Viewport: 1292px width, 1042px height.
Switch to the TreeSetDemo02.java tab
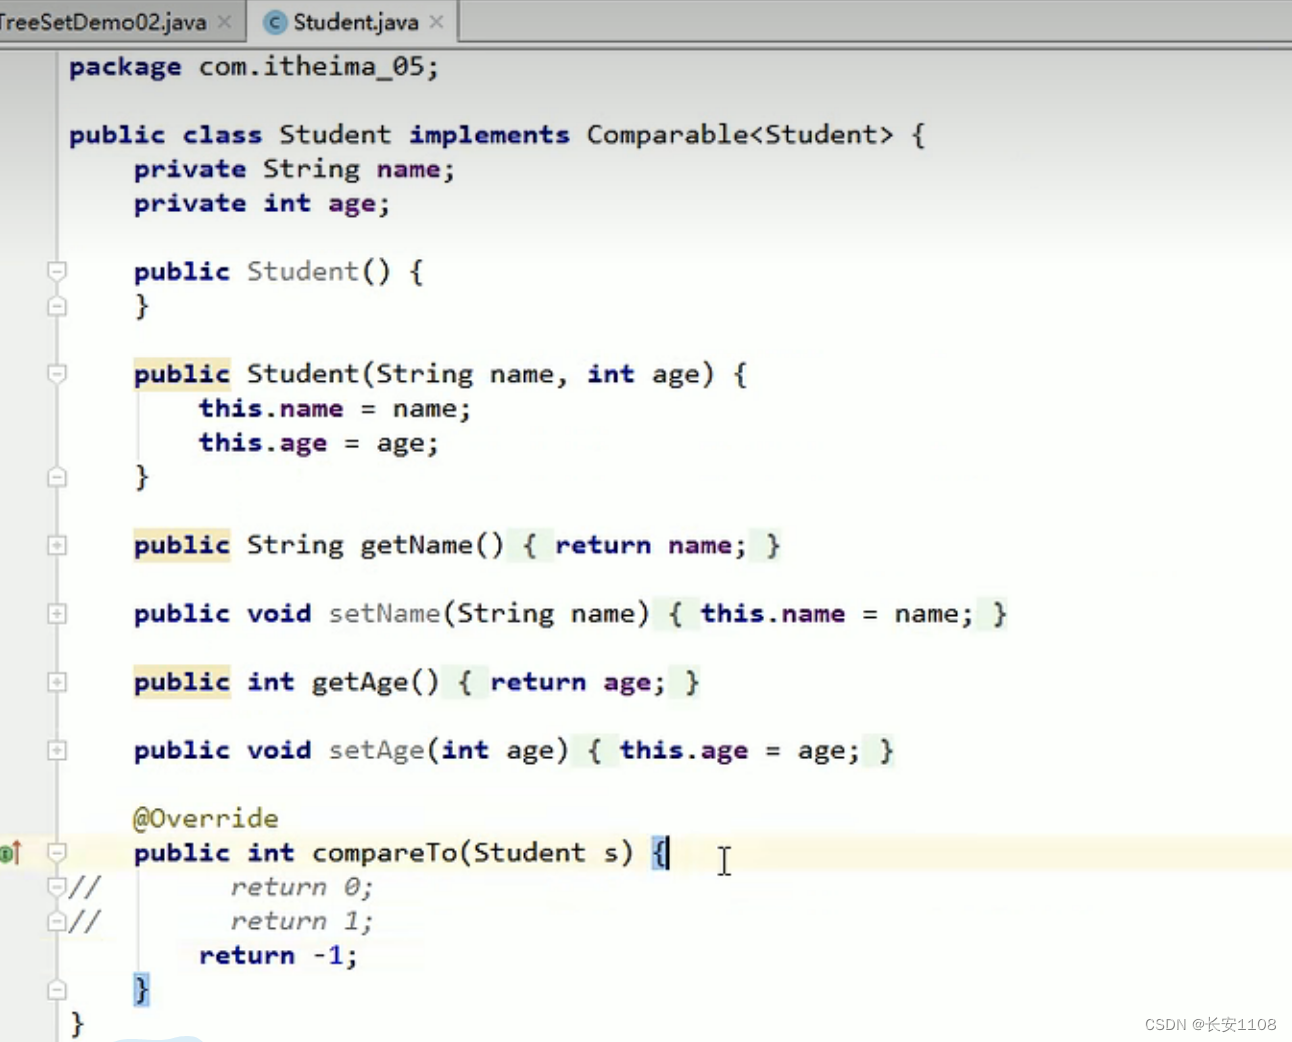(103, 21)
